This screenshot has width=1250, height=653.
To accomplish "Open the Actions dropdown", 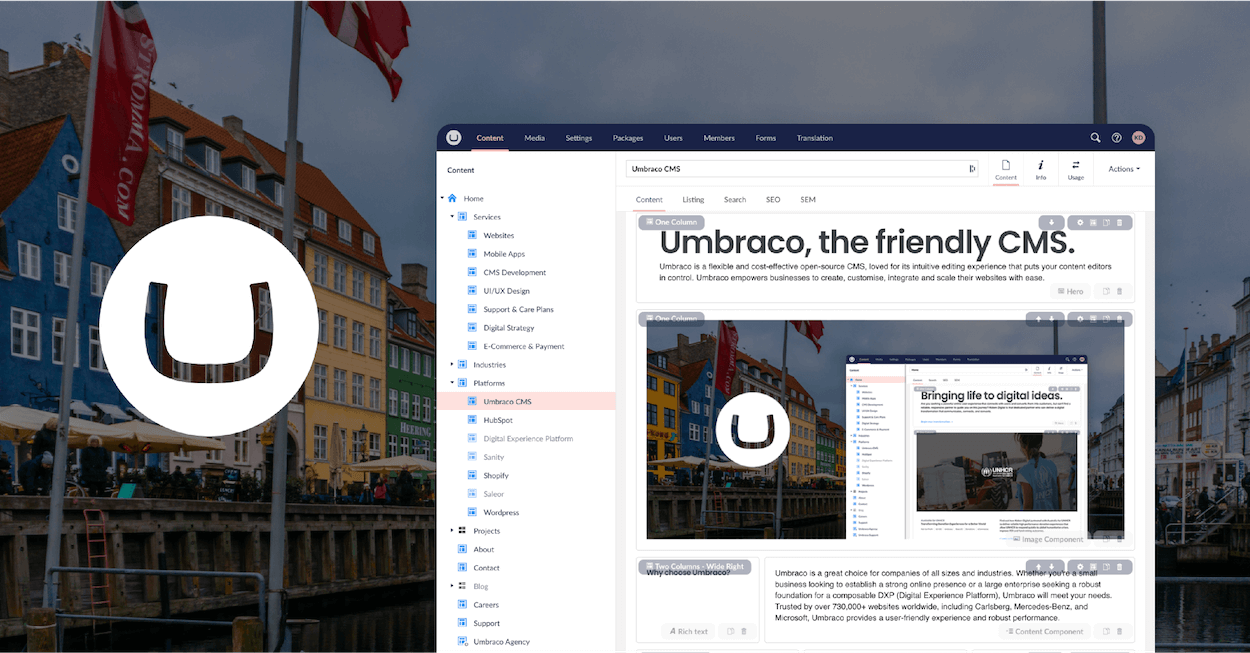I will 1122,168.
